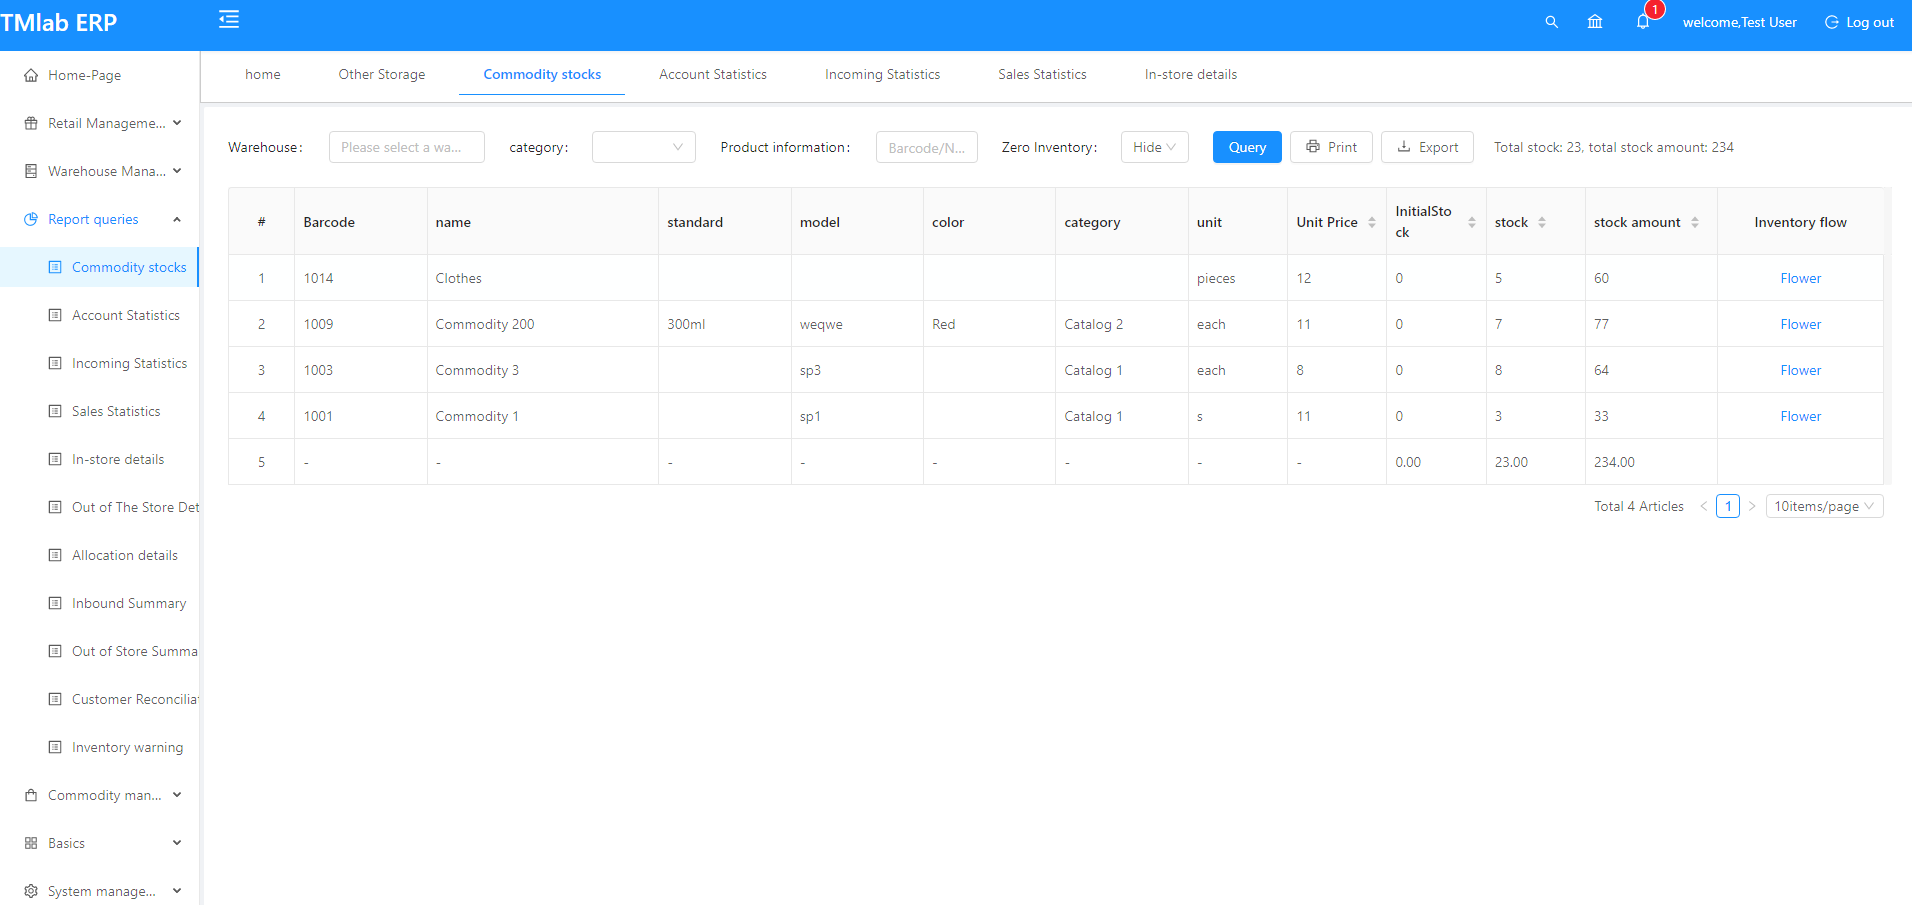
Task: Open the Warehouse selection dropdown
Action: click(x=406, y=146)
